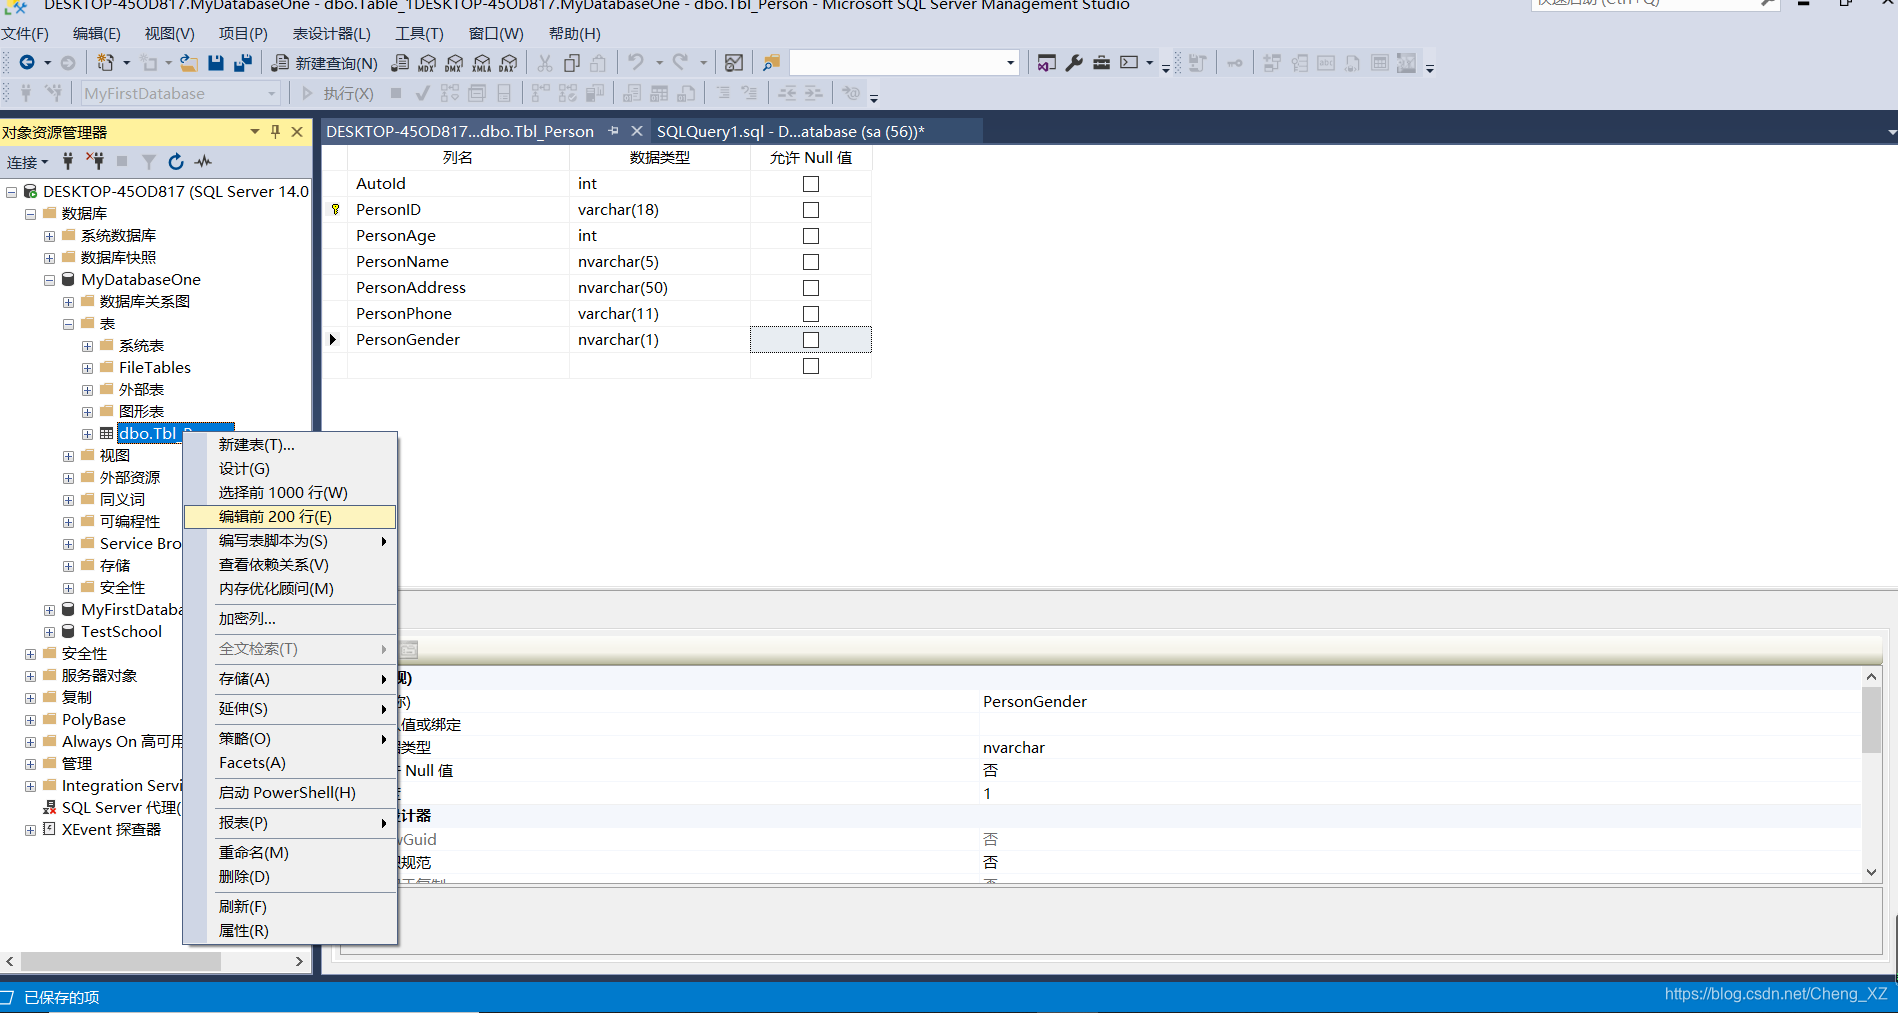1898x1013 pixels.
Task: Select 编辑前 200 行(E) in context menu
Action: pyautogui.click(x=290, y=517)
